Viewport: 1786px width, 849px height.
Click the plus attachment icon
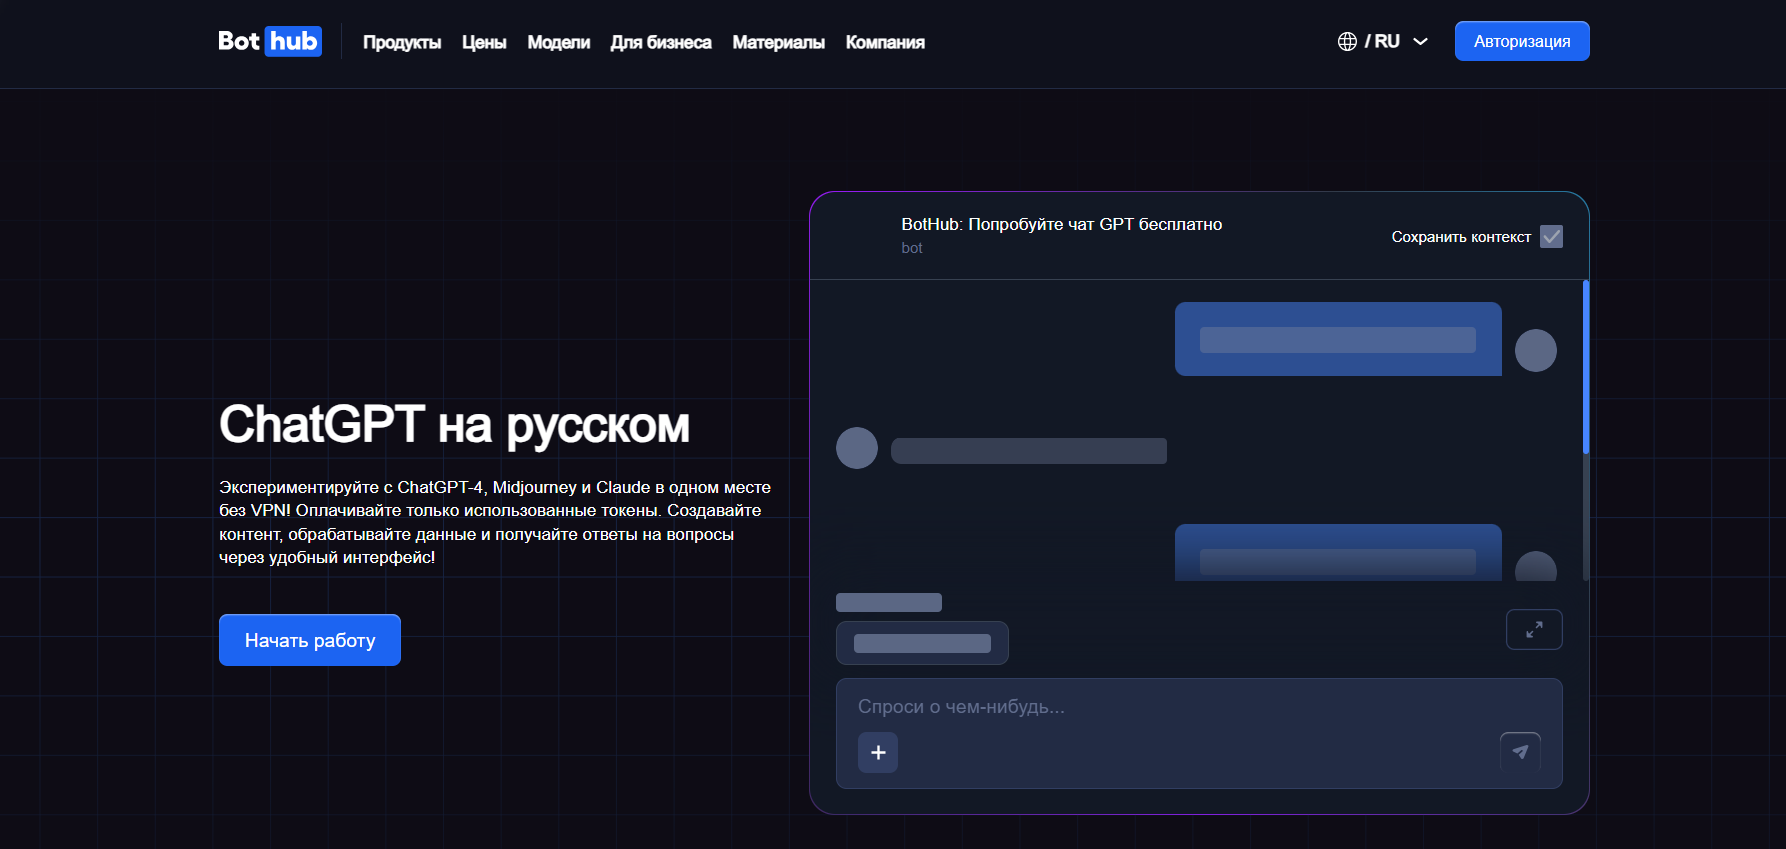[877, 752]
